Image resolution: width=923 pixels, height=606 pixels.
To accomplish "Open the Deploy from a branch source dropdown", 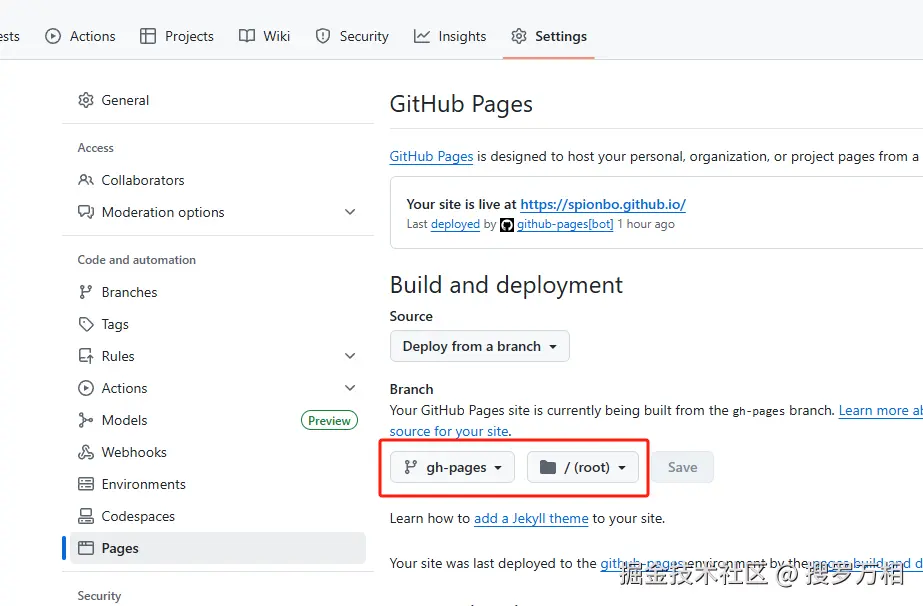I will [479, 346].
